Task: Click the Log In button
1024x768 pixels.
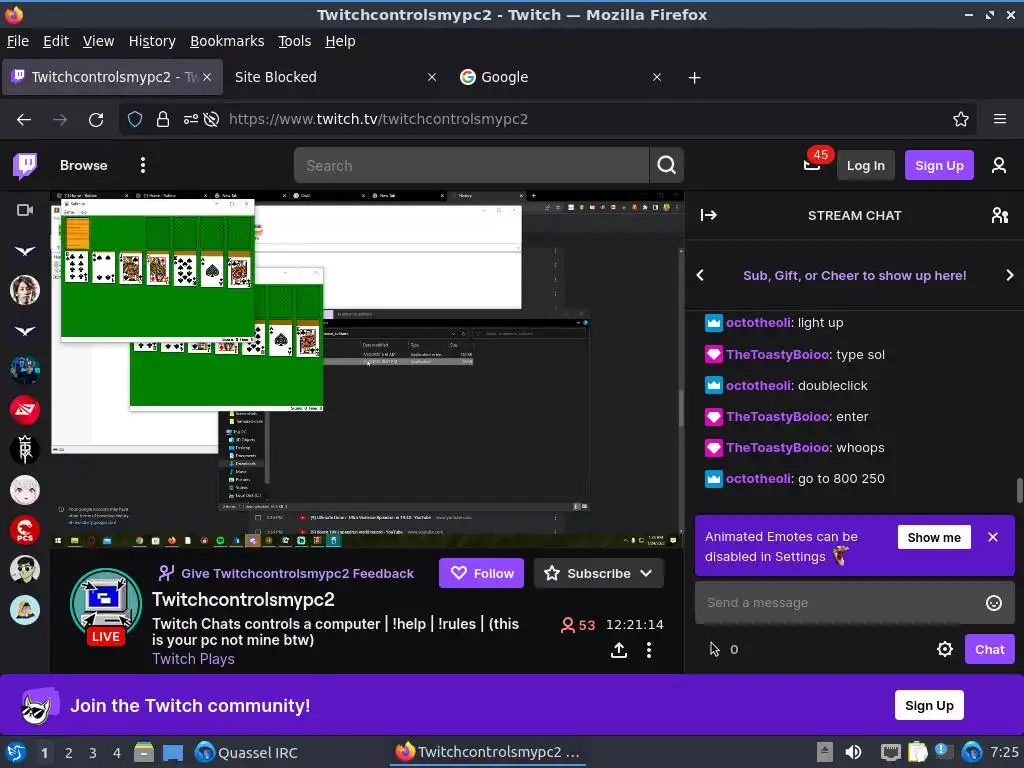Action: click(x=865, y=165)
